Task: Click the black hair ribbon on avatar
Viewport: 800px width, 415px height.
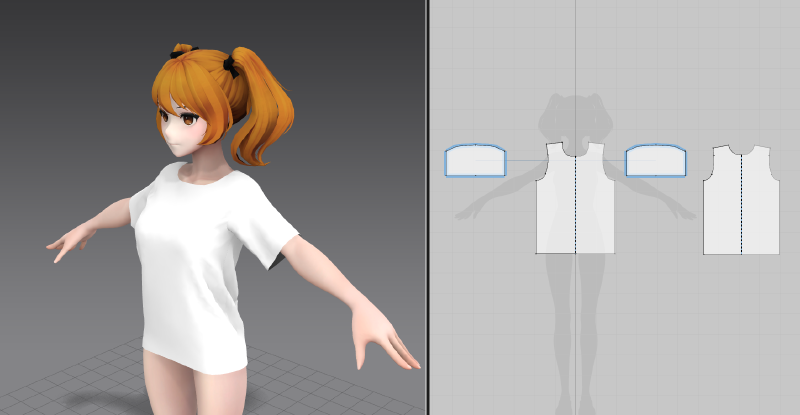Action: [229, 66]
